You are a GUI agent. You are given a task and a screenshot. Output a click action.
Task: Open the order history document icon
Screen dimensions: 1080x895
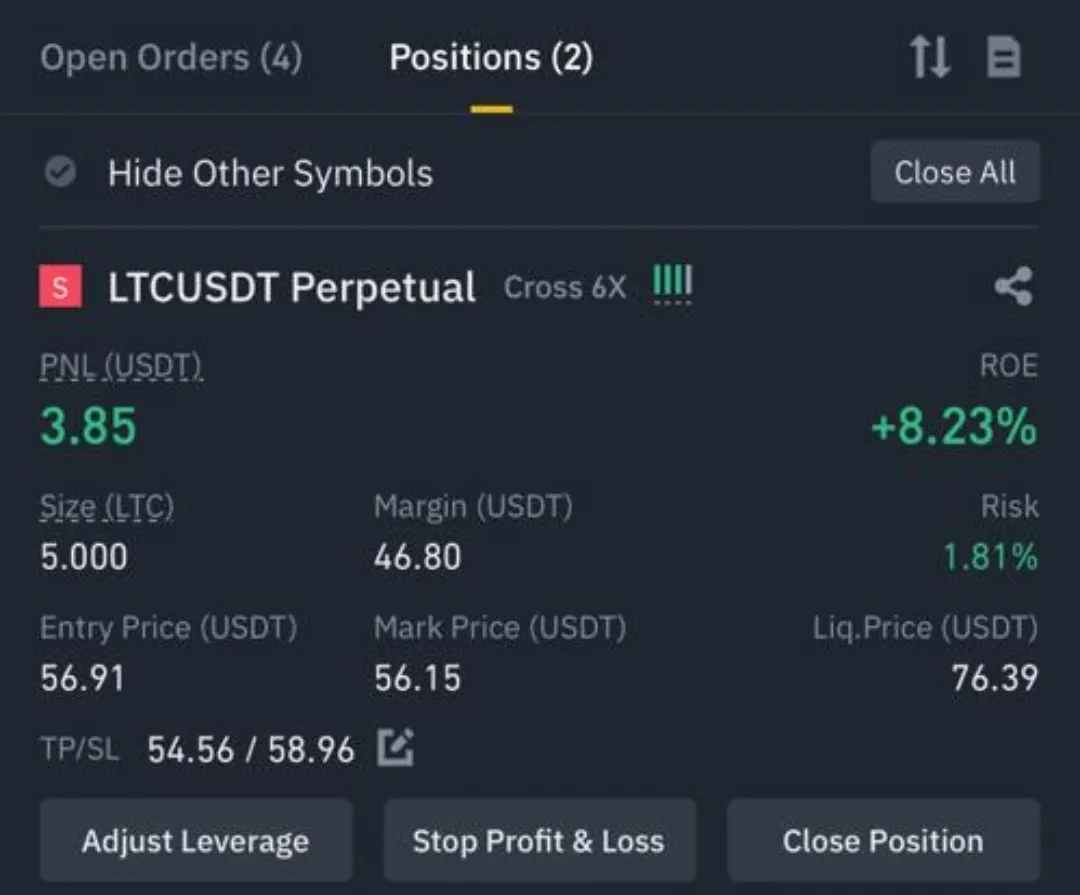coord(1004,57)
